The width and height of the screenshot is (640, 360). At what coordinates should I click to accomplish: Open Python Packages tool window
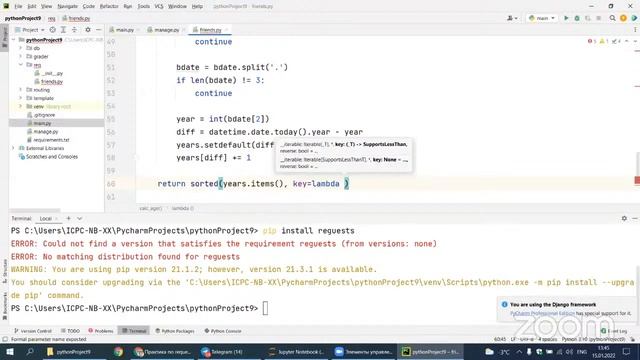tap(175, 331)
